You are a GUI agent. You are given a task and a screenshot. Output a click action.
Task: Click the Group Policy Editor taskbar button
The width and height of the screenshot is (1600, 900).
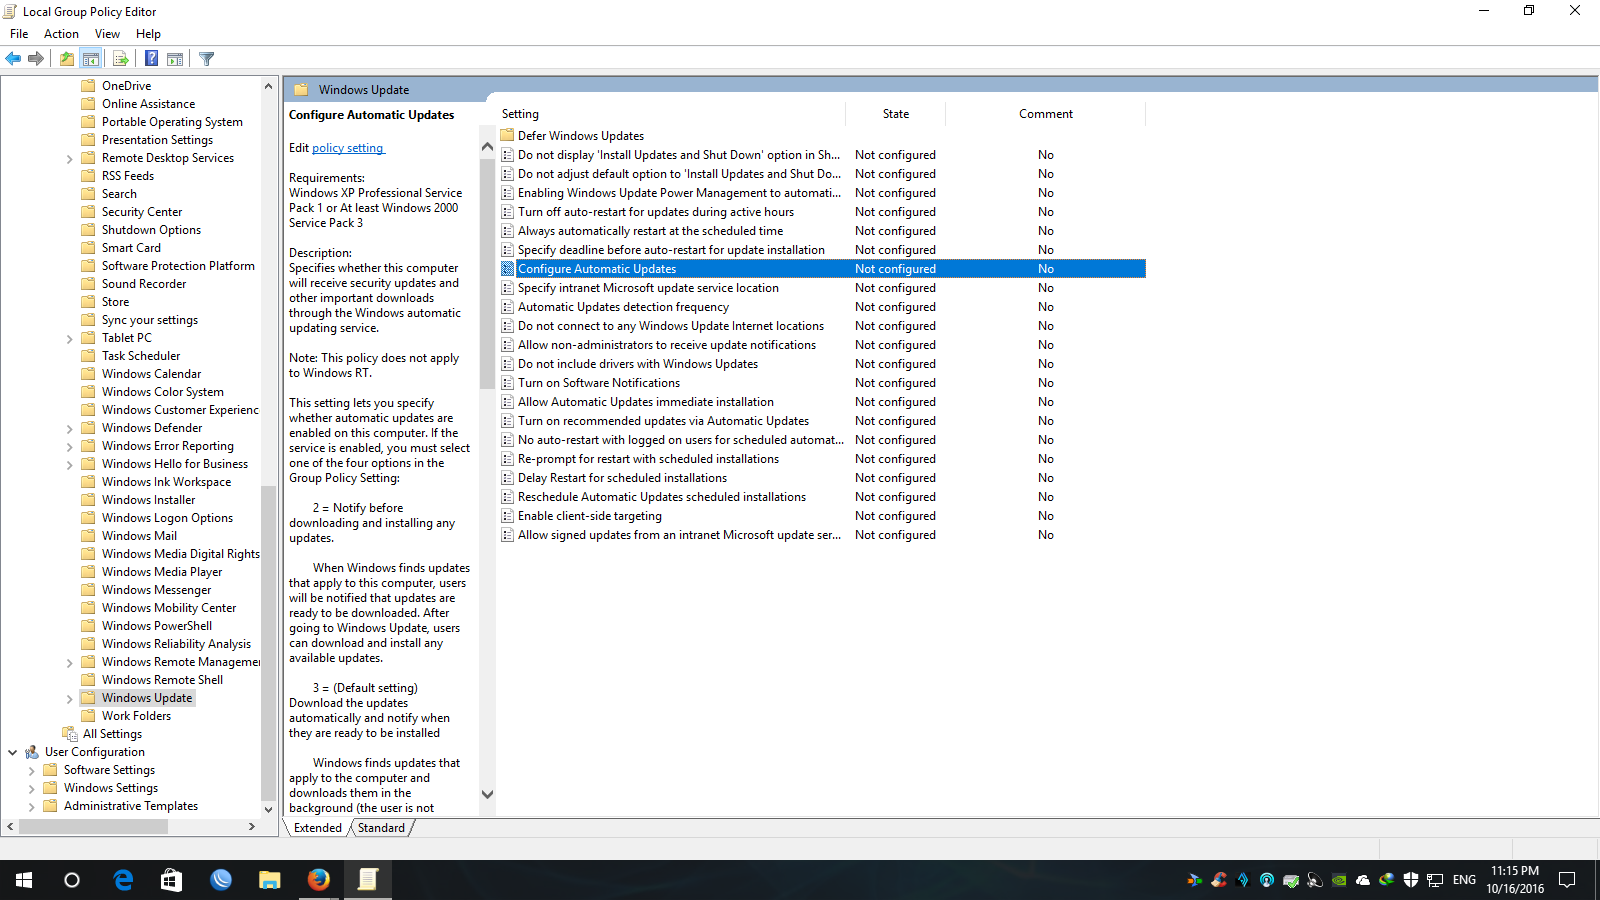pos(368,880)
